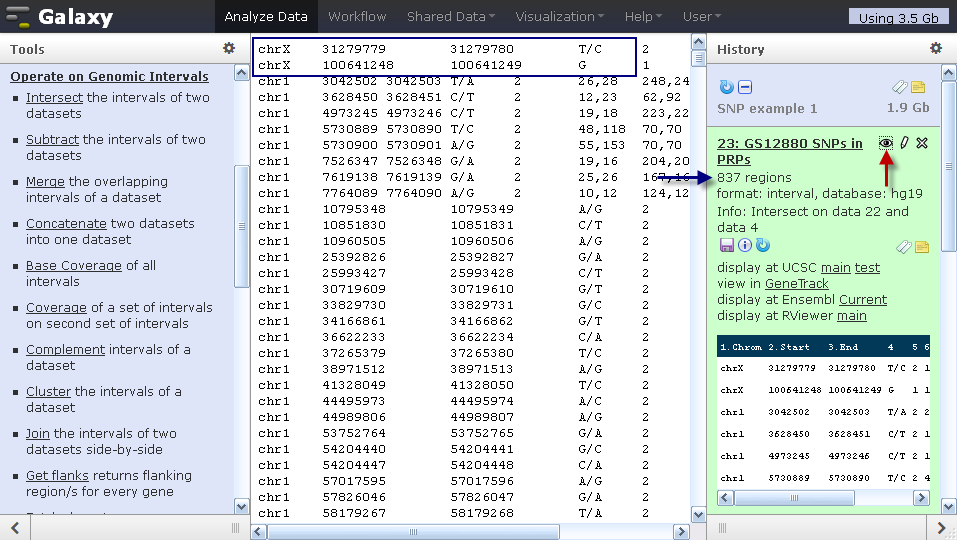Open the Base Coverage tool
The image size is (957, 540).
coord(74,266)
